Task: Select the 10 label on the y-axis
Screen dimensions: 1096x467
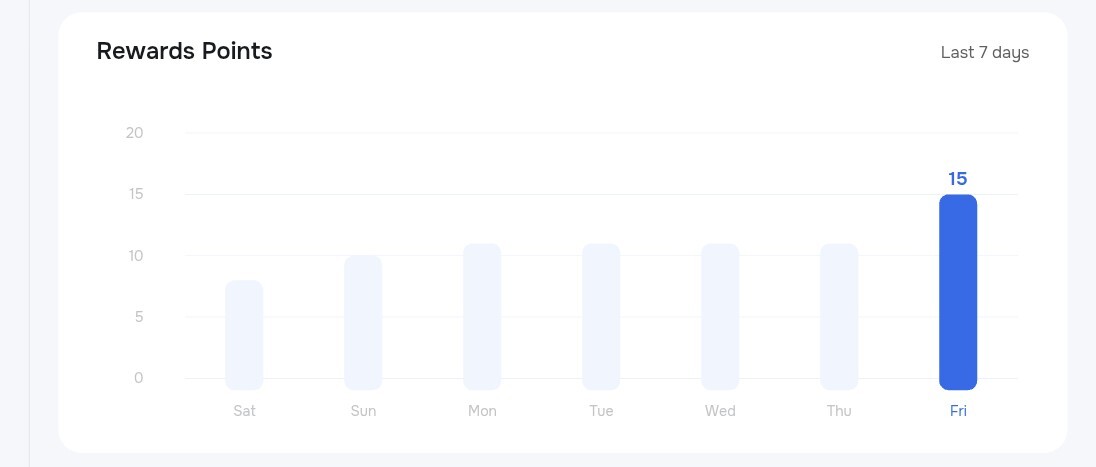Action: click(135, 256)
